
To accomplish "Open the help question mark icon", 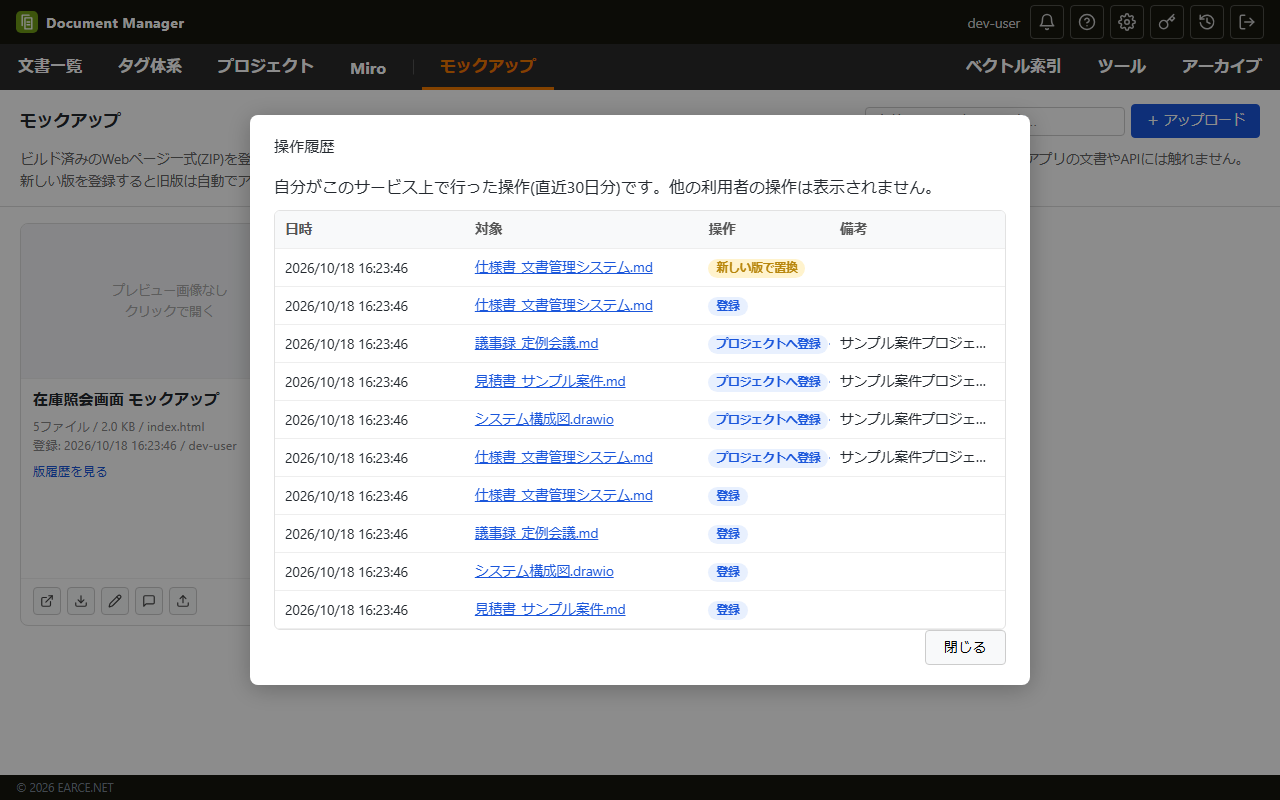I will 1087,22.
